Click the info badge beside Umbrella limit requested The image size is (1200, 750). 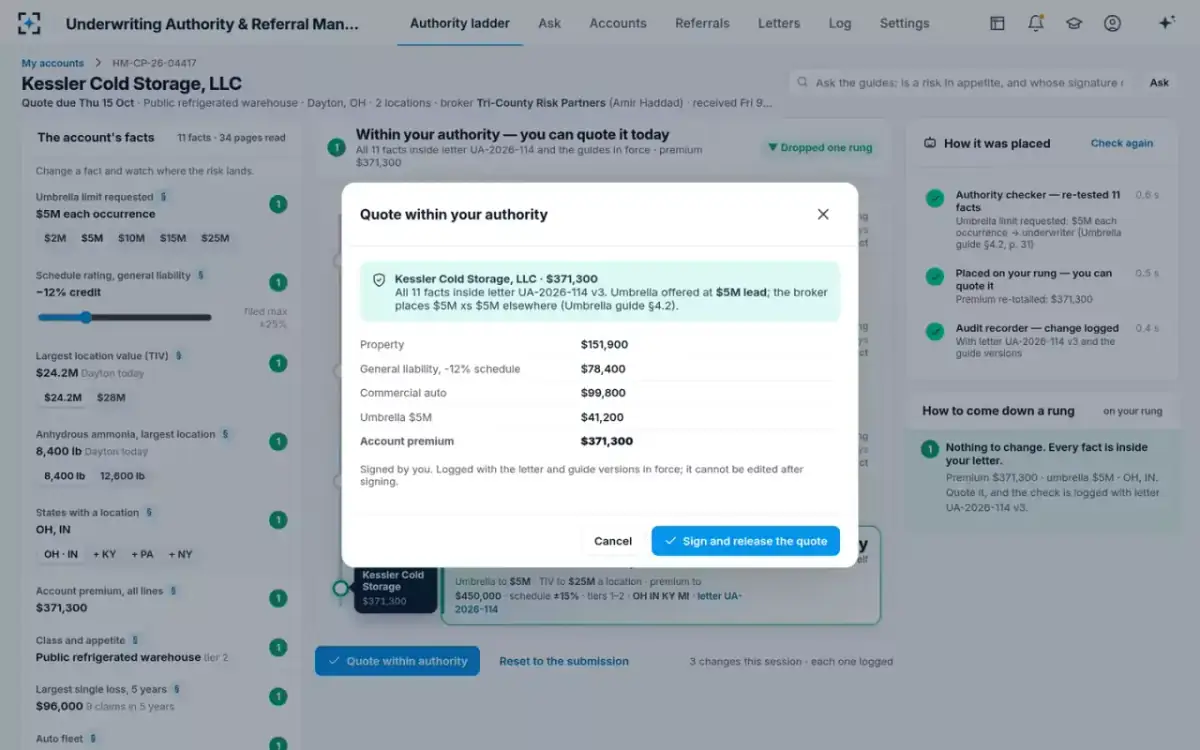click(x=164, y=197)
